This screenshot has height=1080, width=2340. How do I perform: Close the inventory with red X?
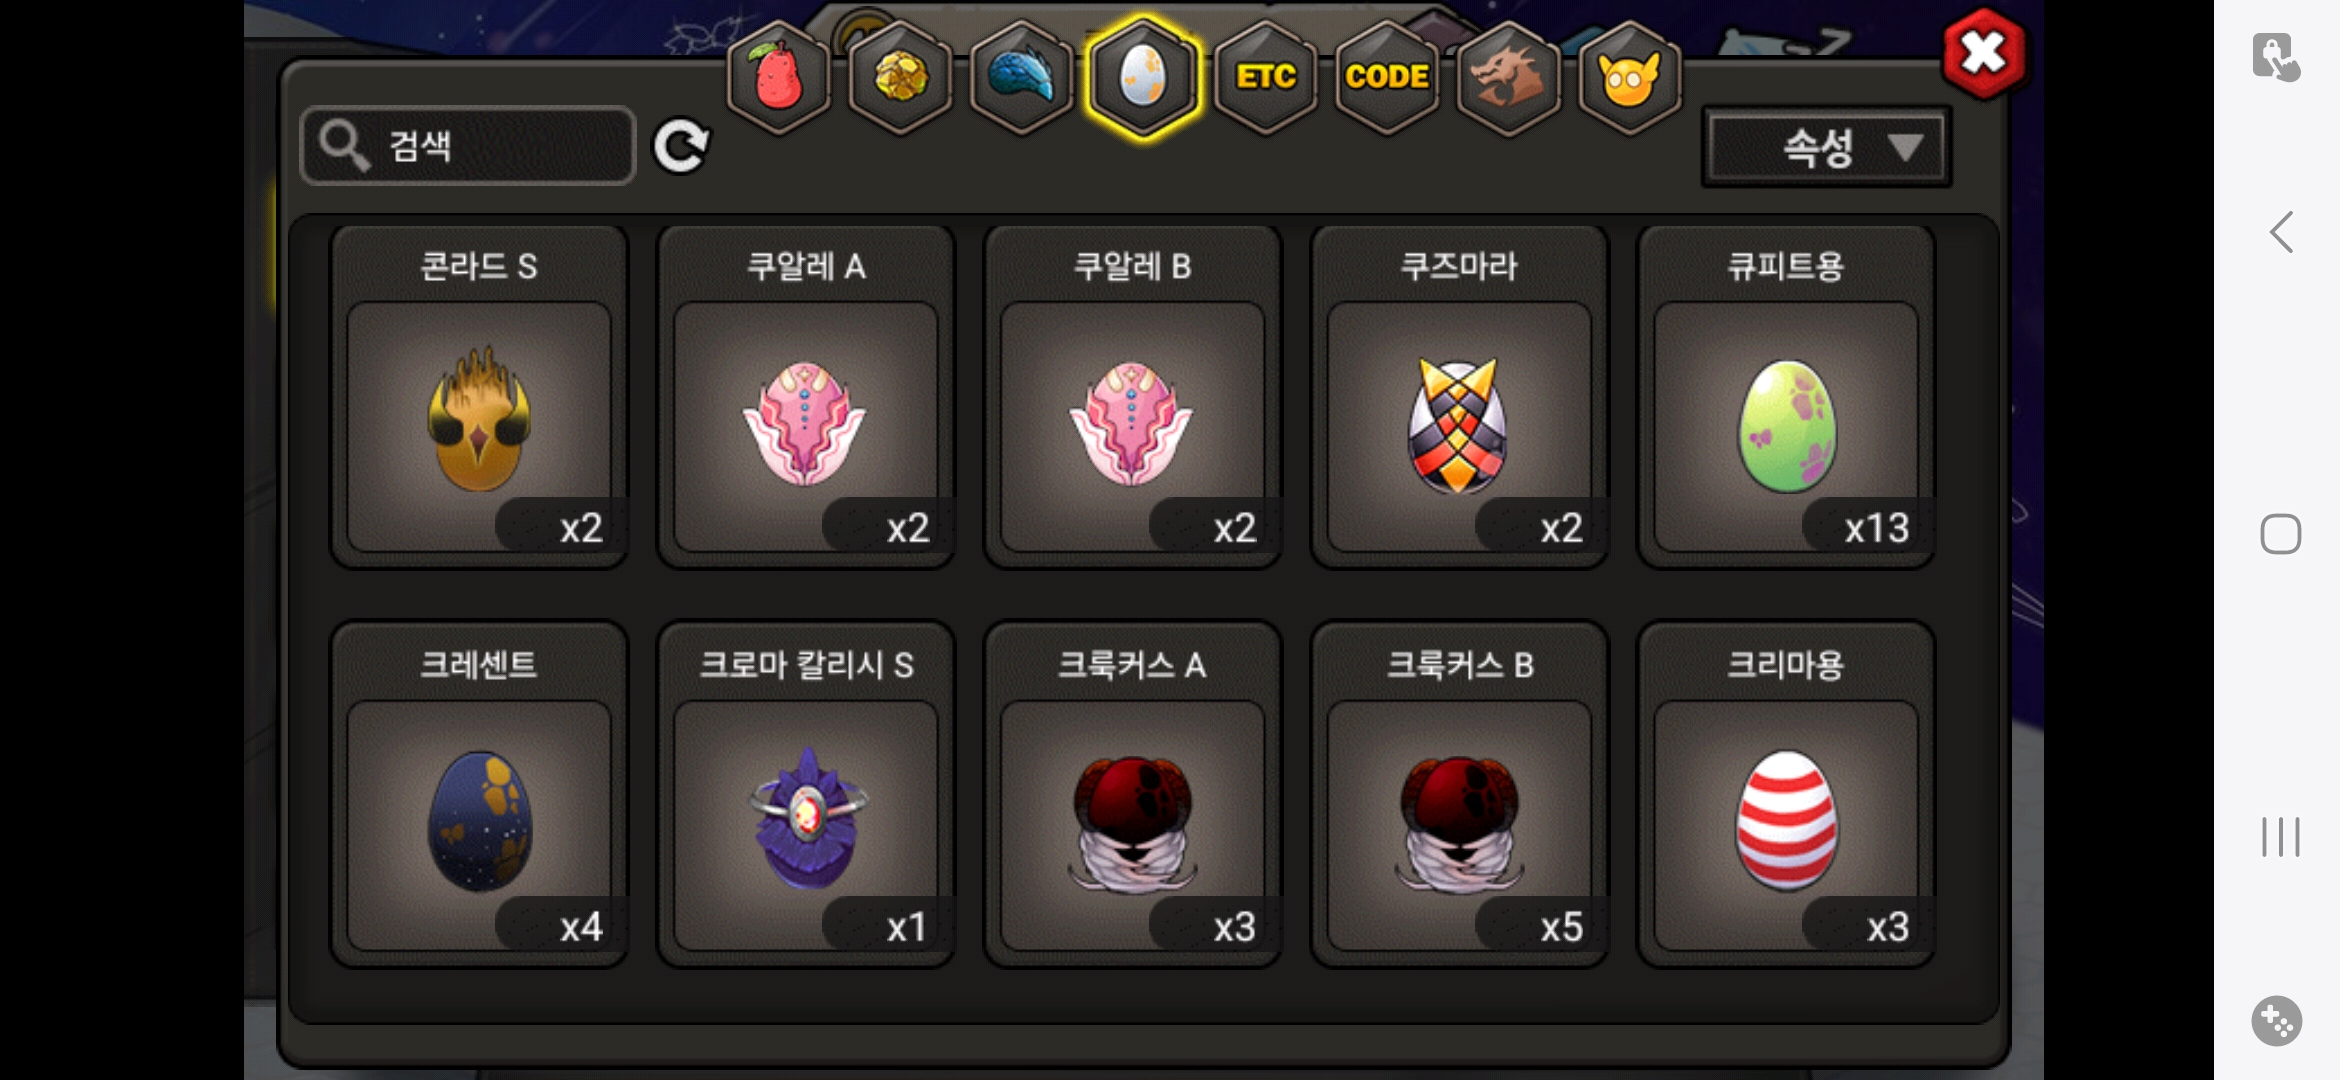1984,53
